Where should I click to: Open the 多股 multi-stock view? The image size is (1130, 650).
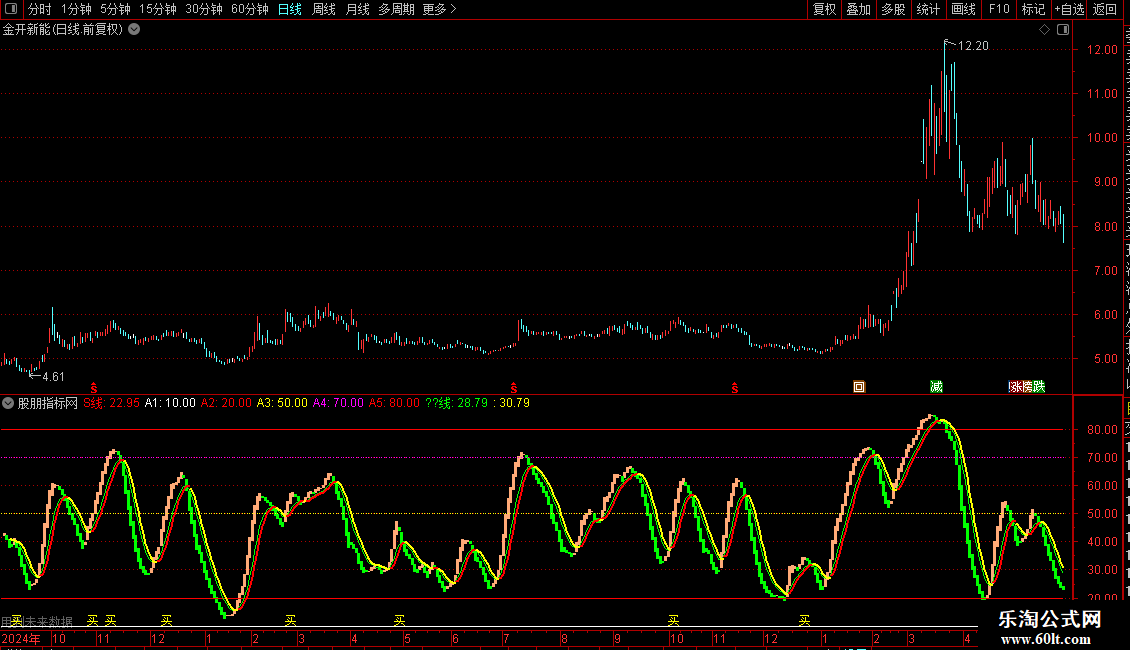click(x=893, y=9)
